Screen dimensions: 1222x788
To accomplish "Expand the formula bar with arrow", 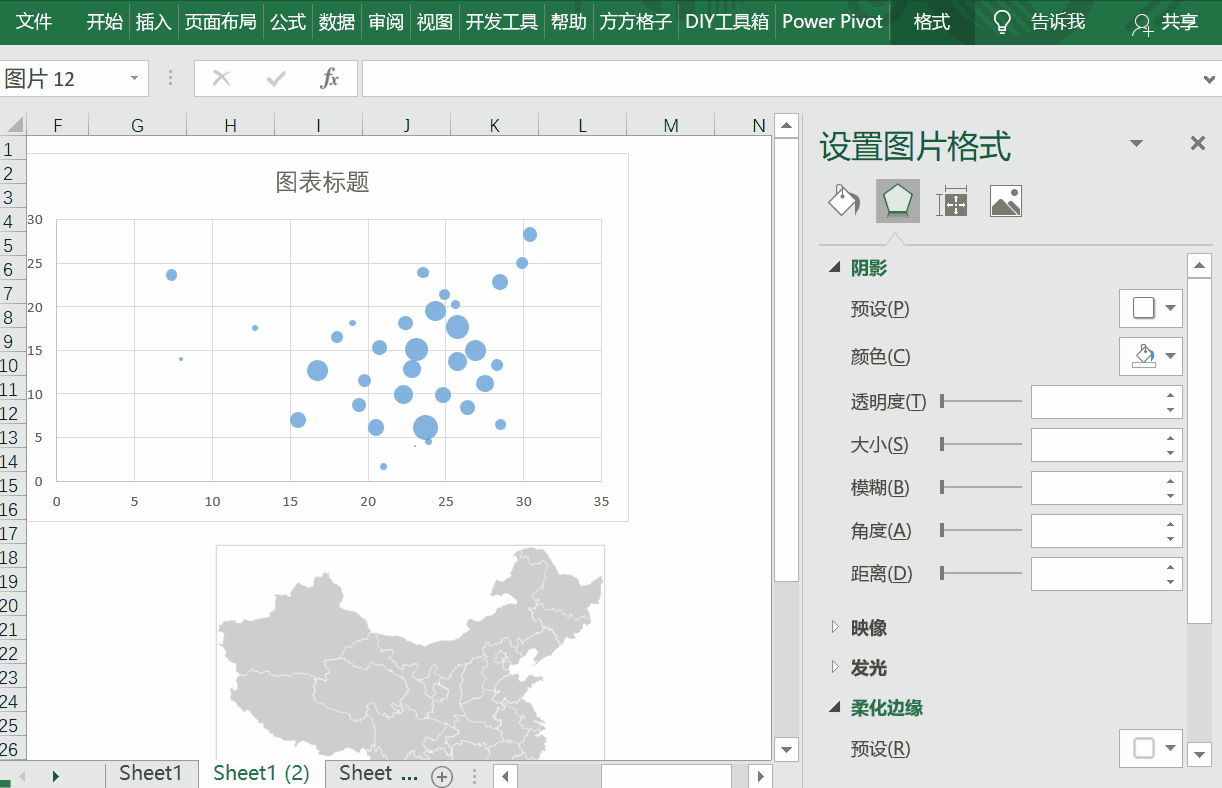I will pos(1210,79).
